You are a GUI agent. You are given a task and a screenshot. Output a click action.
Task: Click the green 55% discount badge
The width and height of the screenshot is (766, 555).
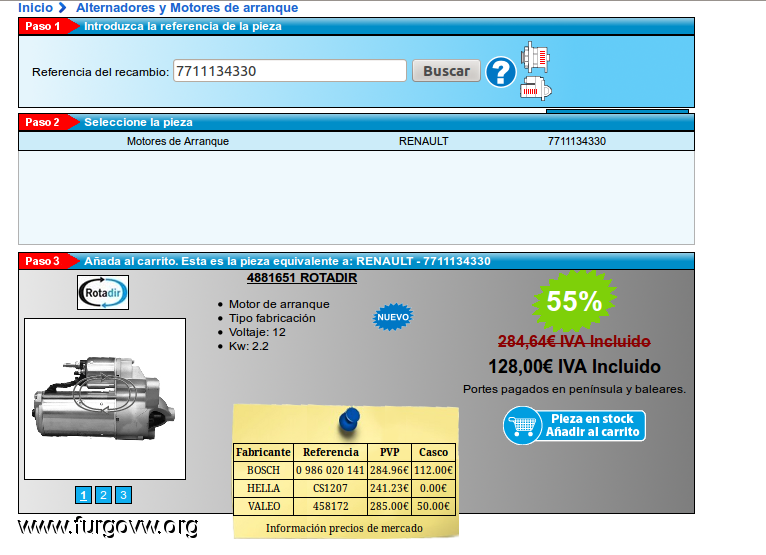coord(574,301)
